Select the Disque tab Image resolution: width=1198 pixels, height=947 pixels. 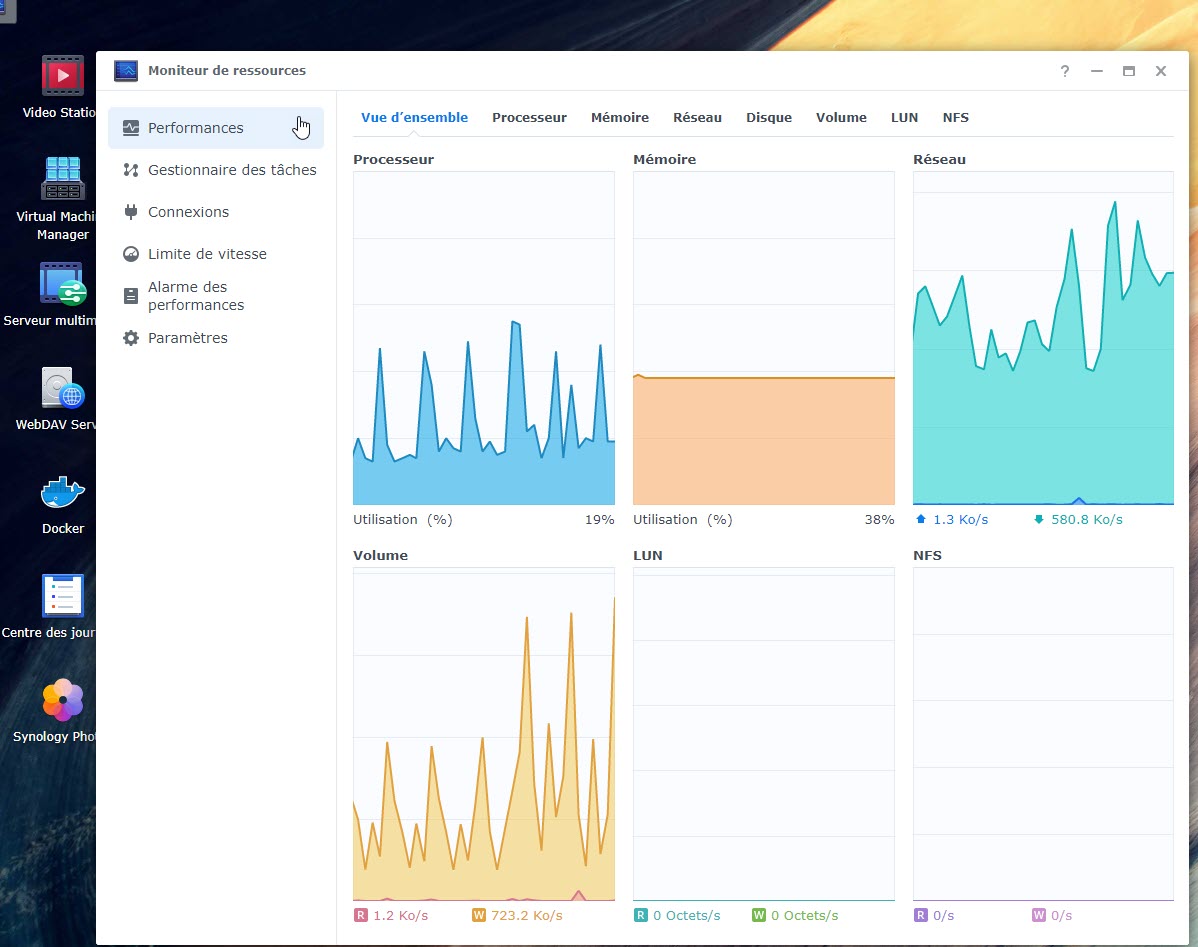tap(768, 118)
